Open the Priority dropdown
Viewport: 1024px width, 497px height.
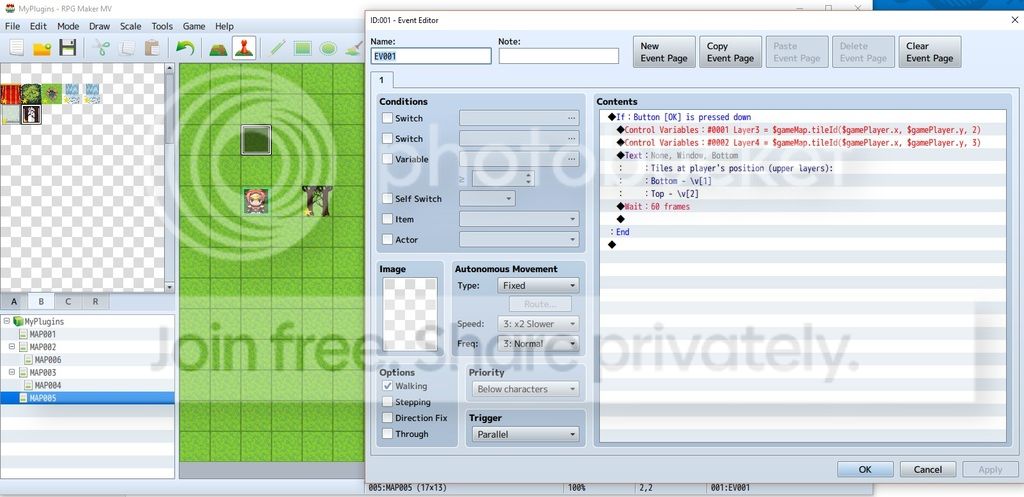pos(525,389)
